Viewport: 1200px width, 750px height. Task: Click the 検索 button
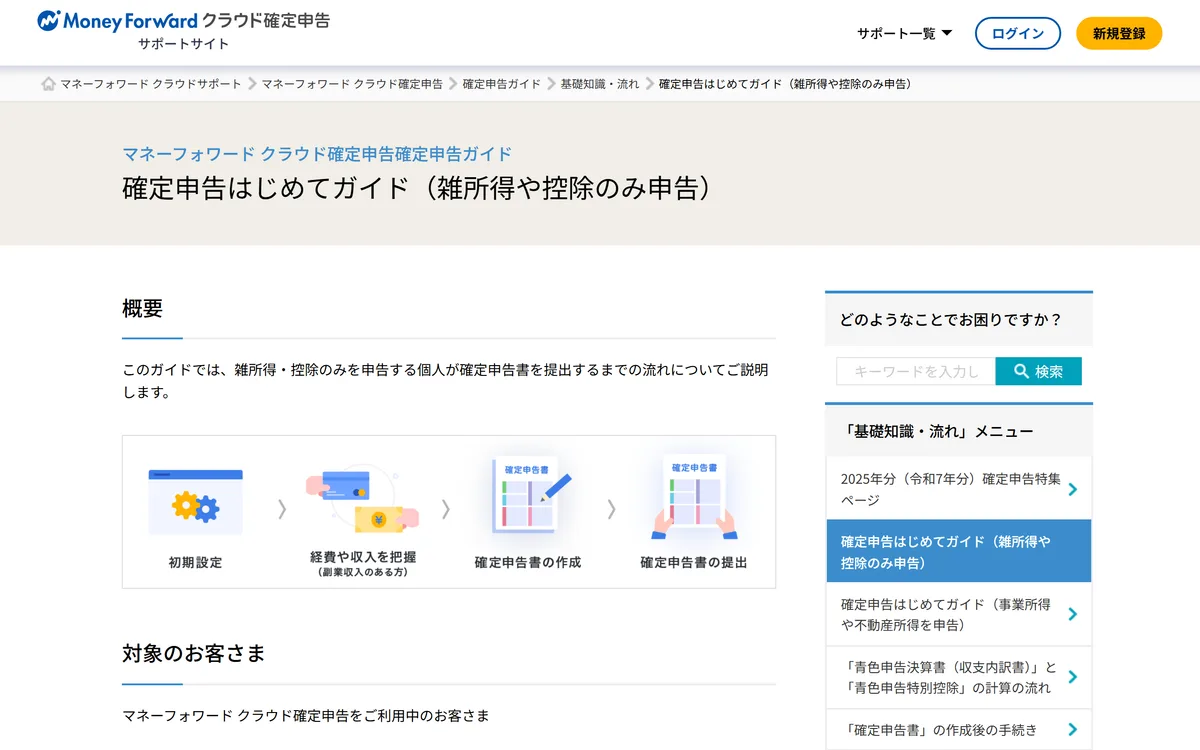pos(1039,371)
